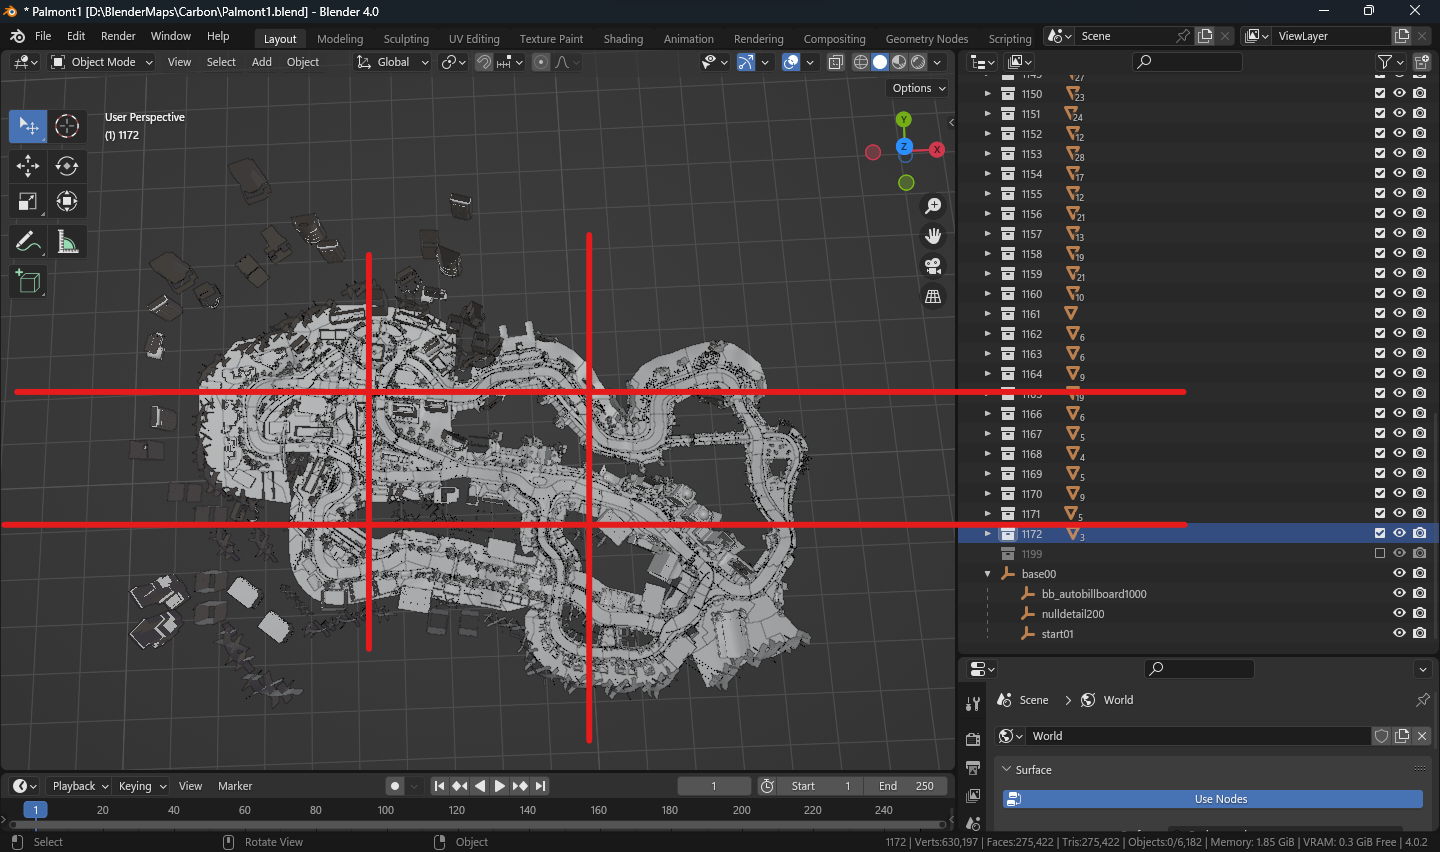Pick the Measure ruler tool
The image size is (1440, 852).
pyautogui.click(x=67, y=242)
